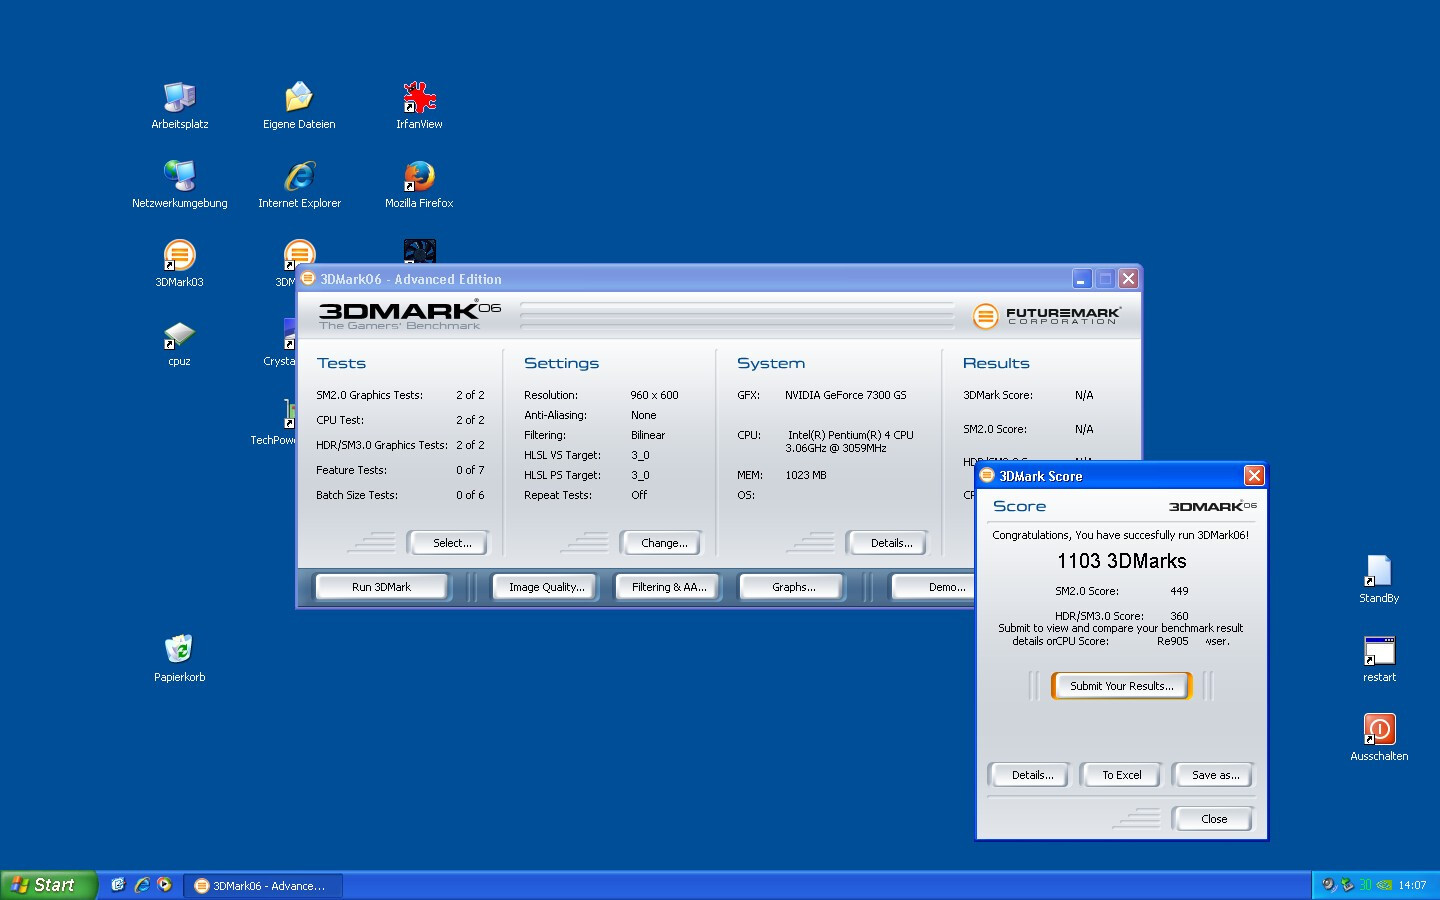Image resolution: width=1440 pixels, height=900 pixels.
Task: Click the system tray clock
Action: (x=1412, y=885)
